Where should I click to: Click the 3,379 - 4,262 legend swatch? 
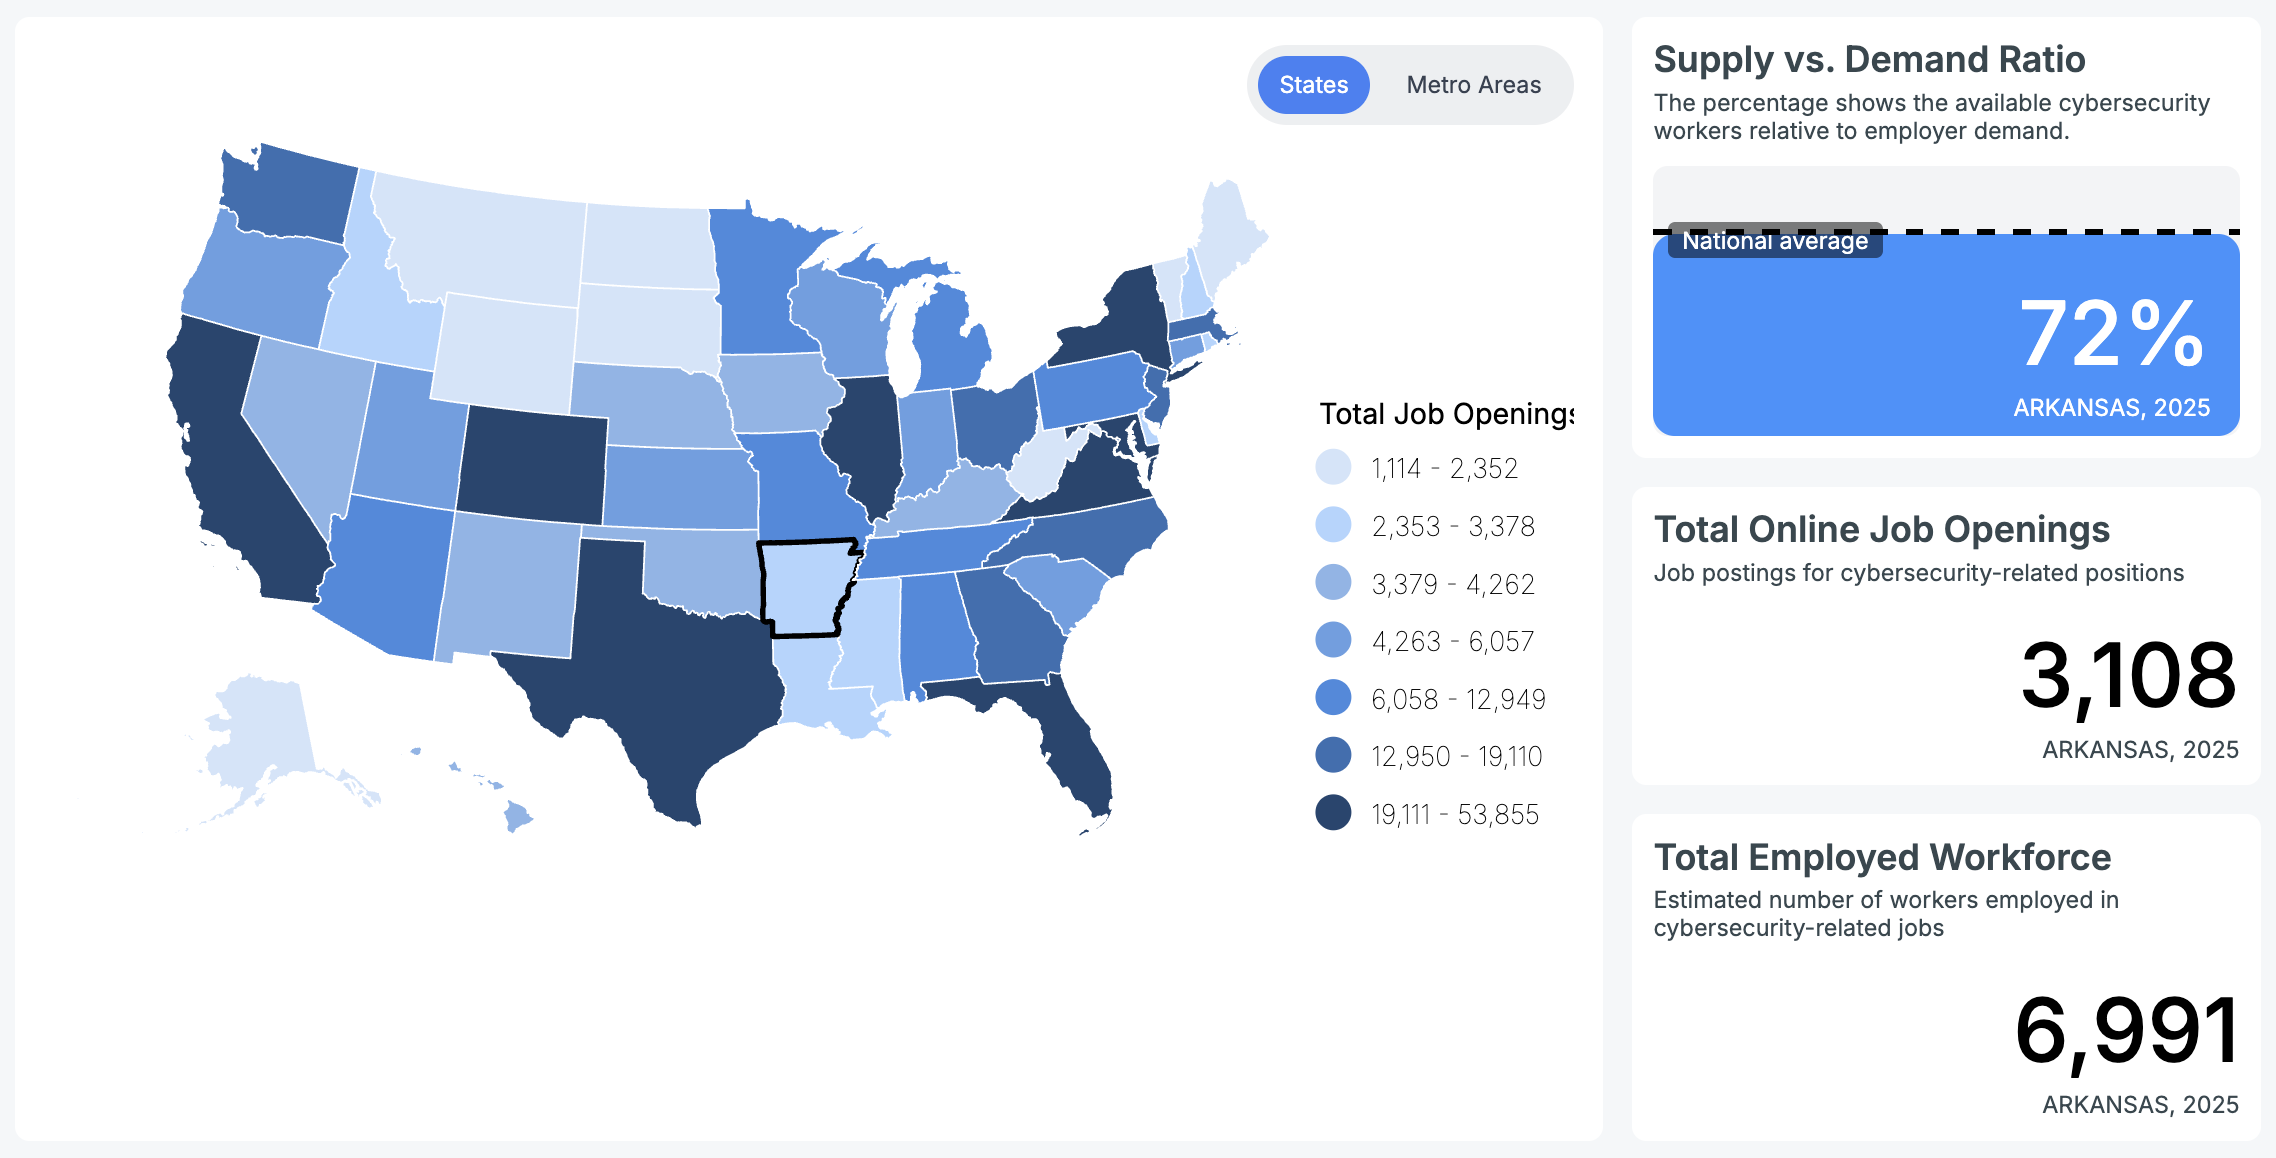pyautogui.click(x=1333, y=583)
